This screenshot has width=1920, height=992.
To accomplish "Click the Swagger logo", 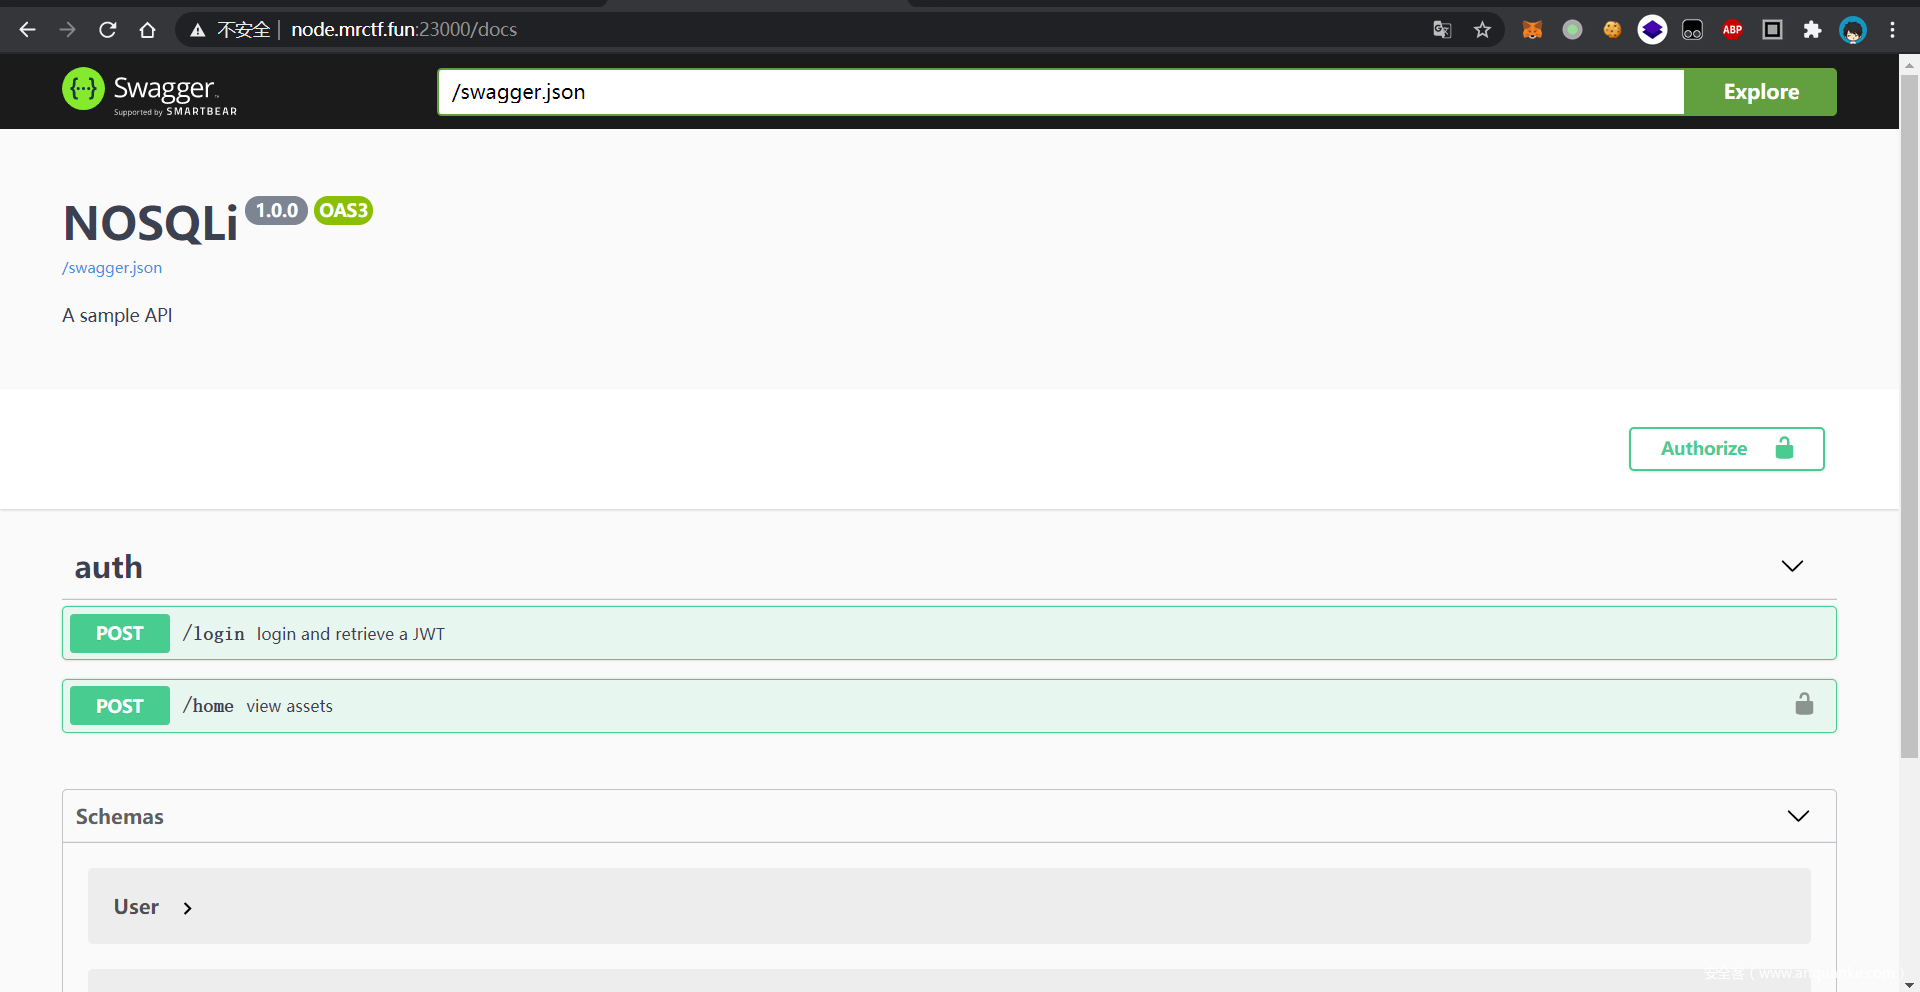I will [150, 92].
